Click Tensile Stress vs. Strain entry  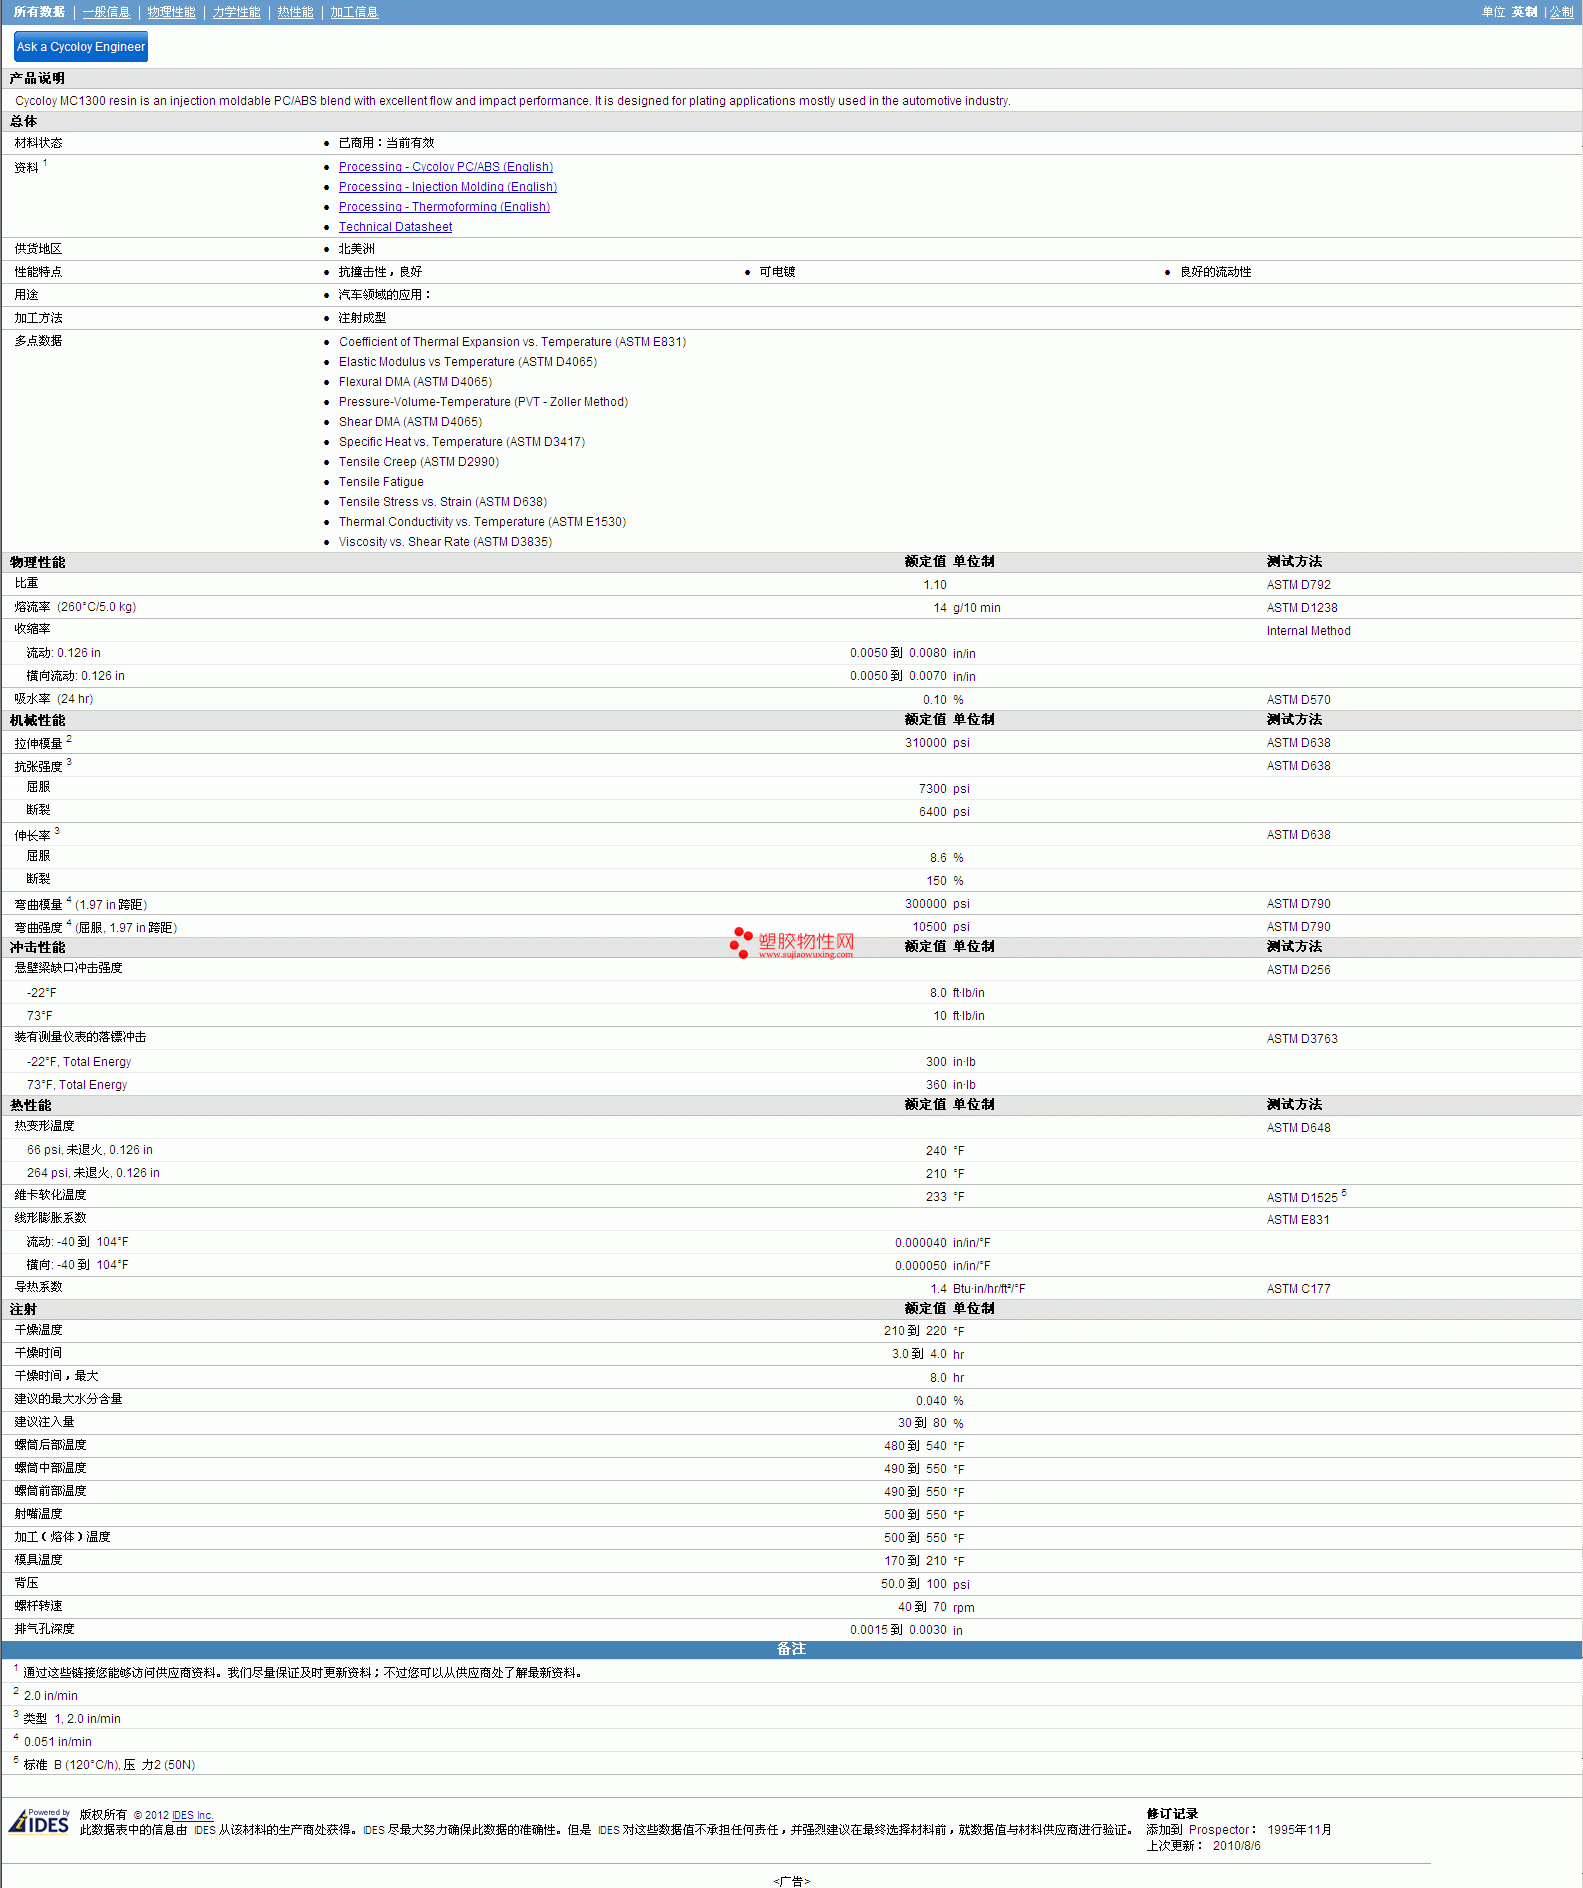(x=443, y=502)
